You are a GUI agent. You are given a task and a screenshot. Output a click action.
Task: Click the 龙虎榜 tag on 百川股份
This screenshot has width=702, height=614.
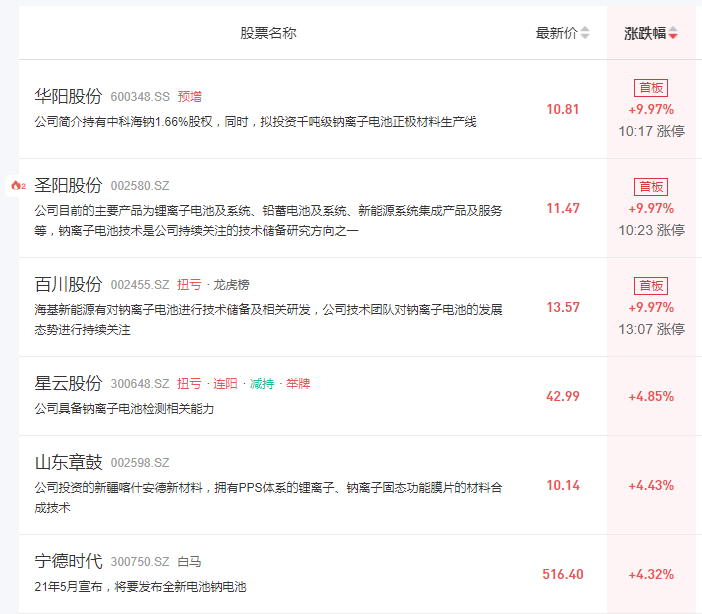pos(231,285)
